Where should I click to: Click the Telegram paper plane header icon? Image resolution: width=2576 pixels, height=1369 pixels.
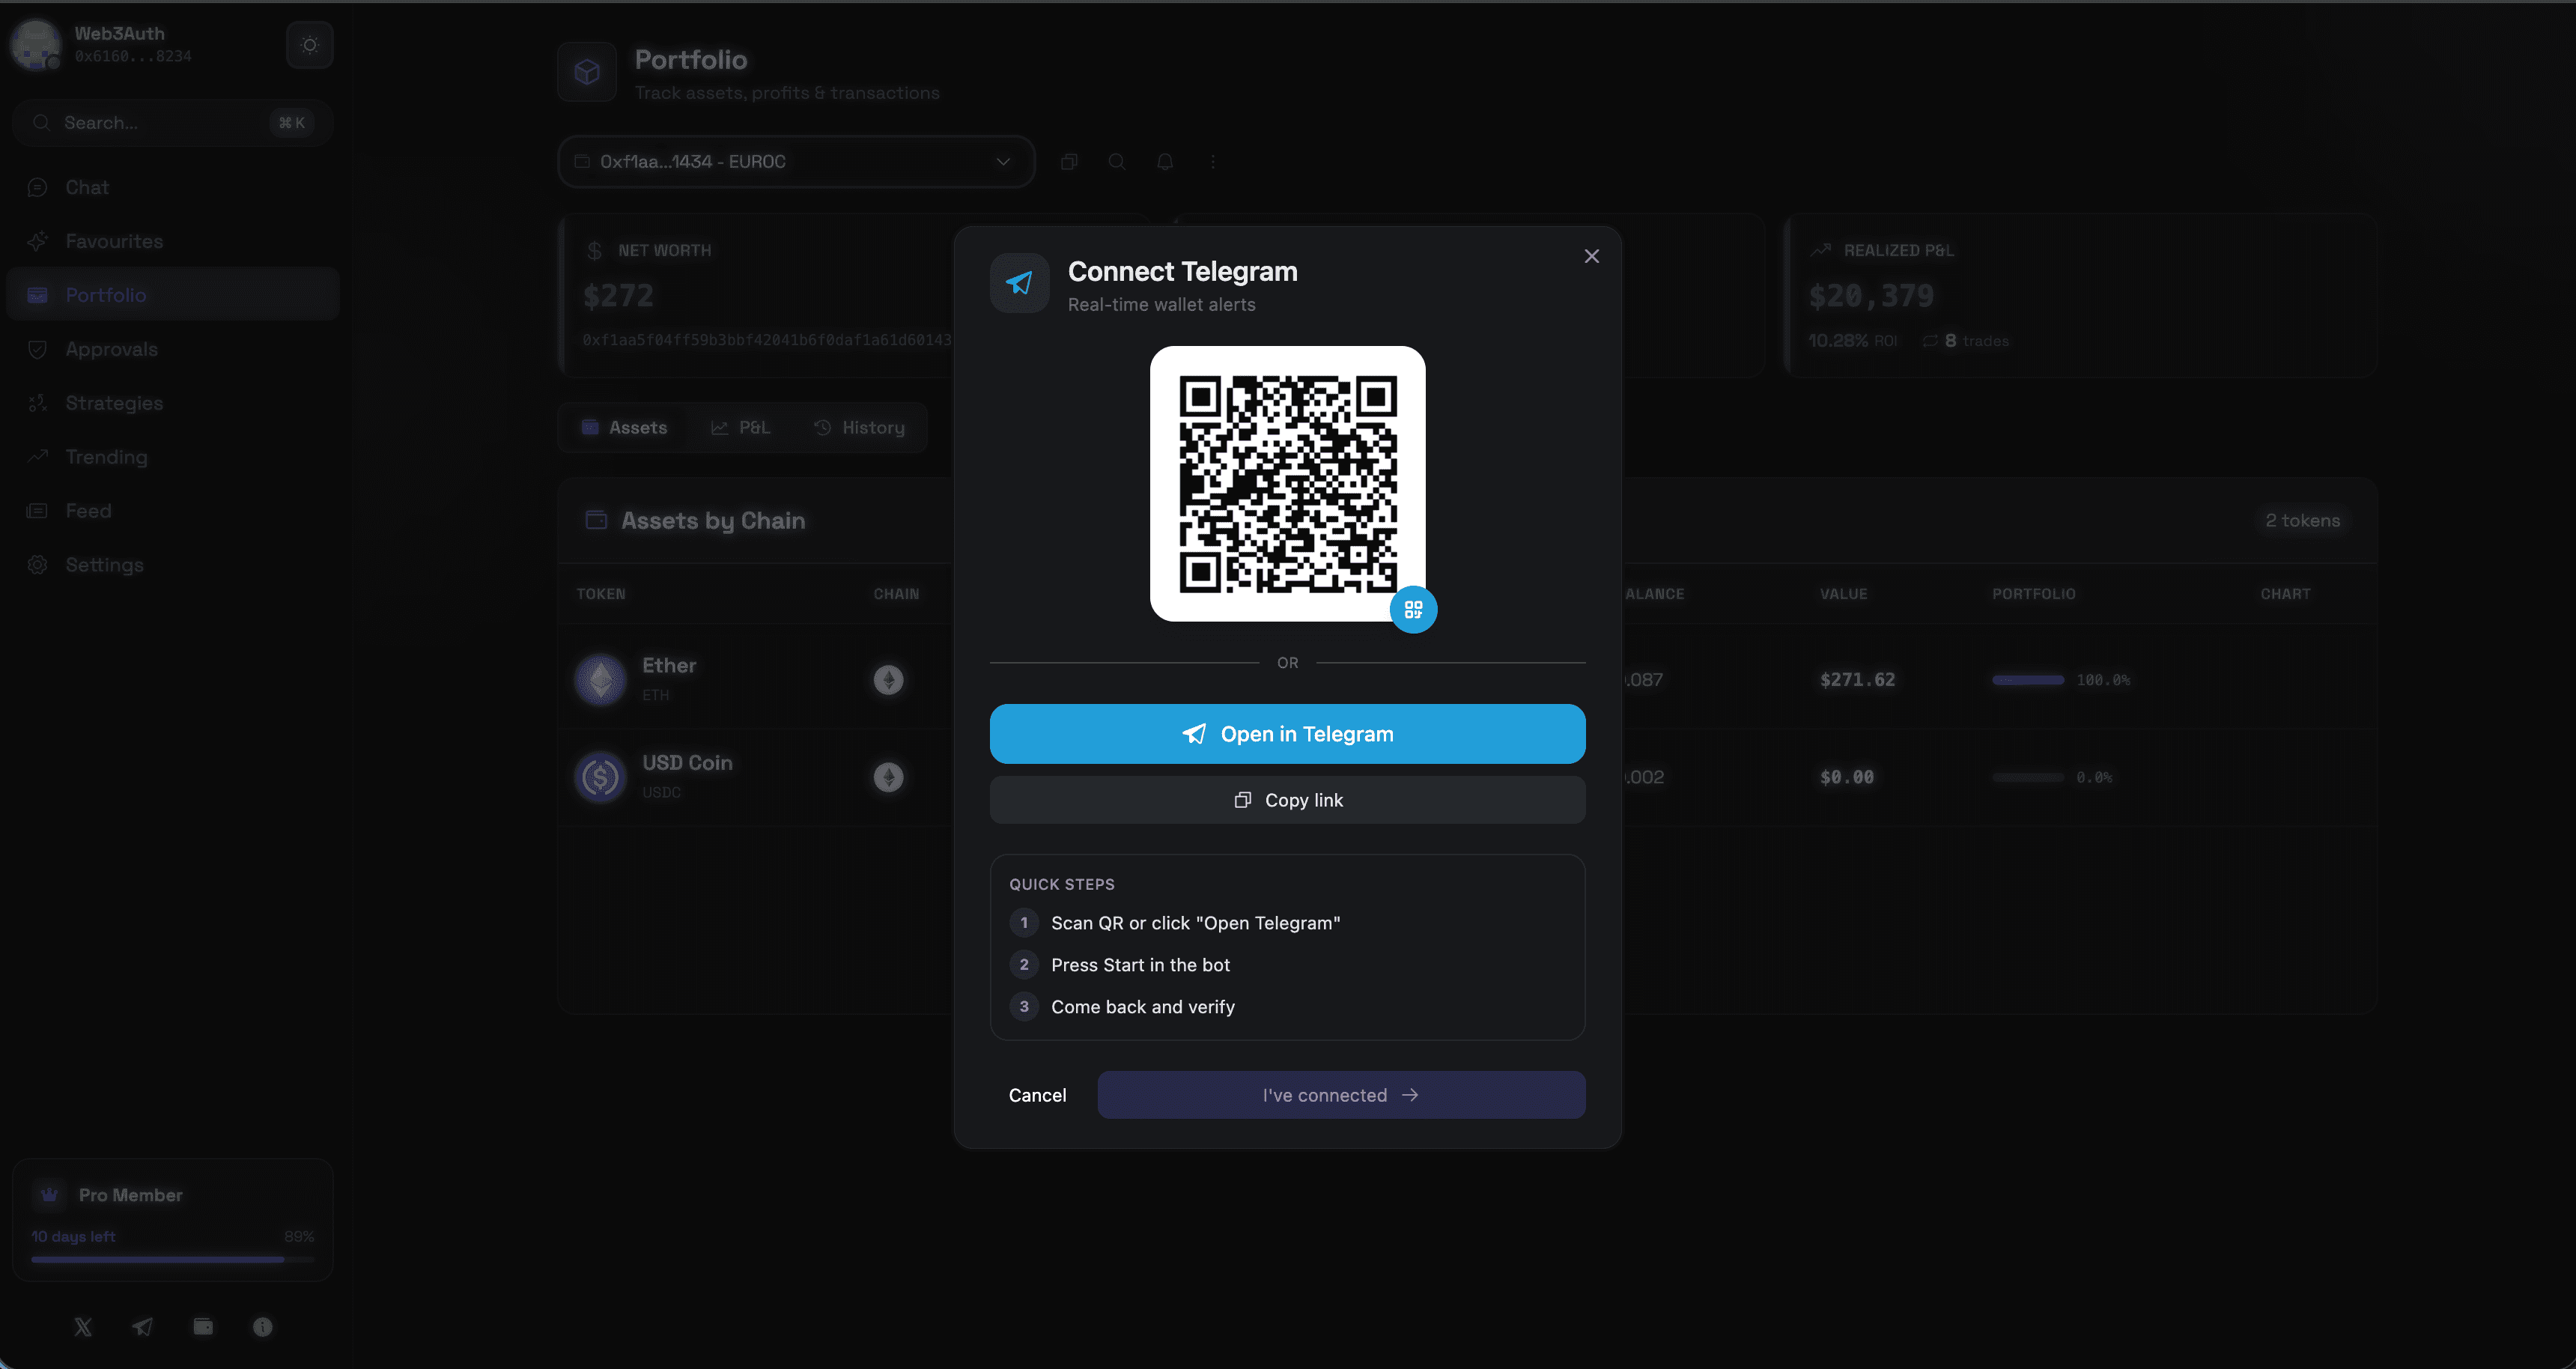tap(1019, 283)
